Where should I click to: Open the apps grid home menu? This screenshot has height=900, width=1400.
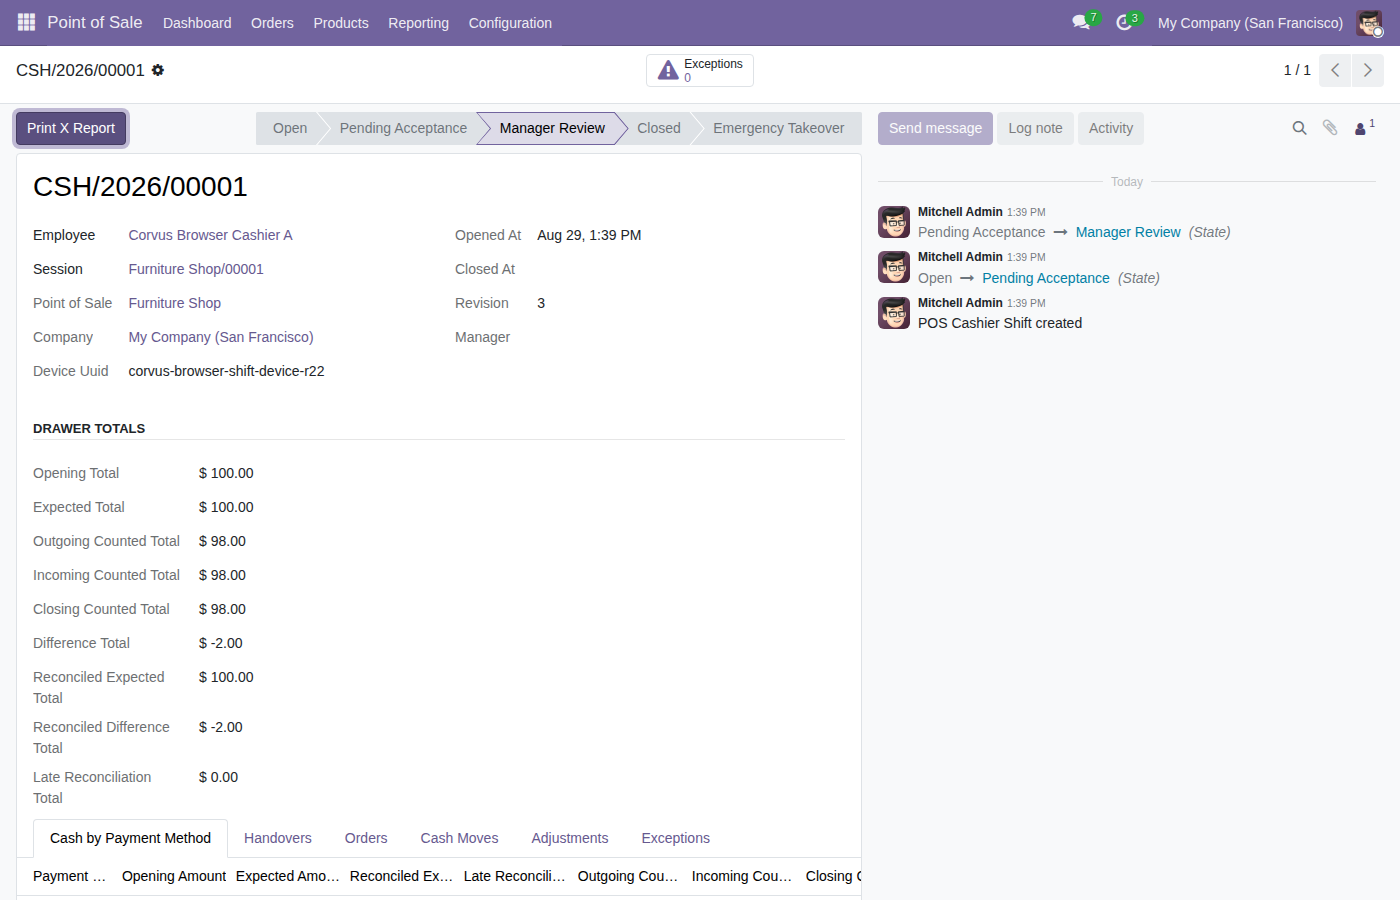pyautogui.click(x=26, y=22)
